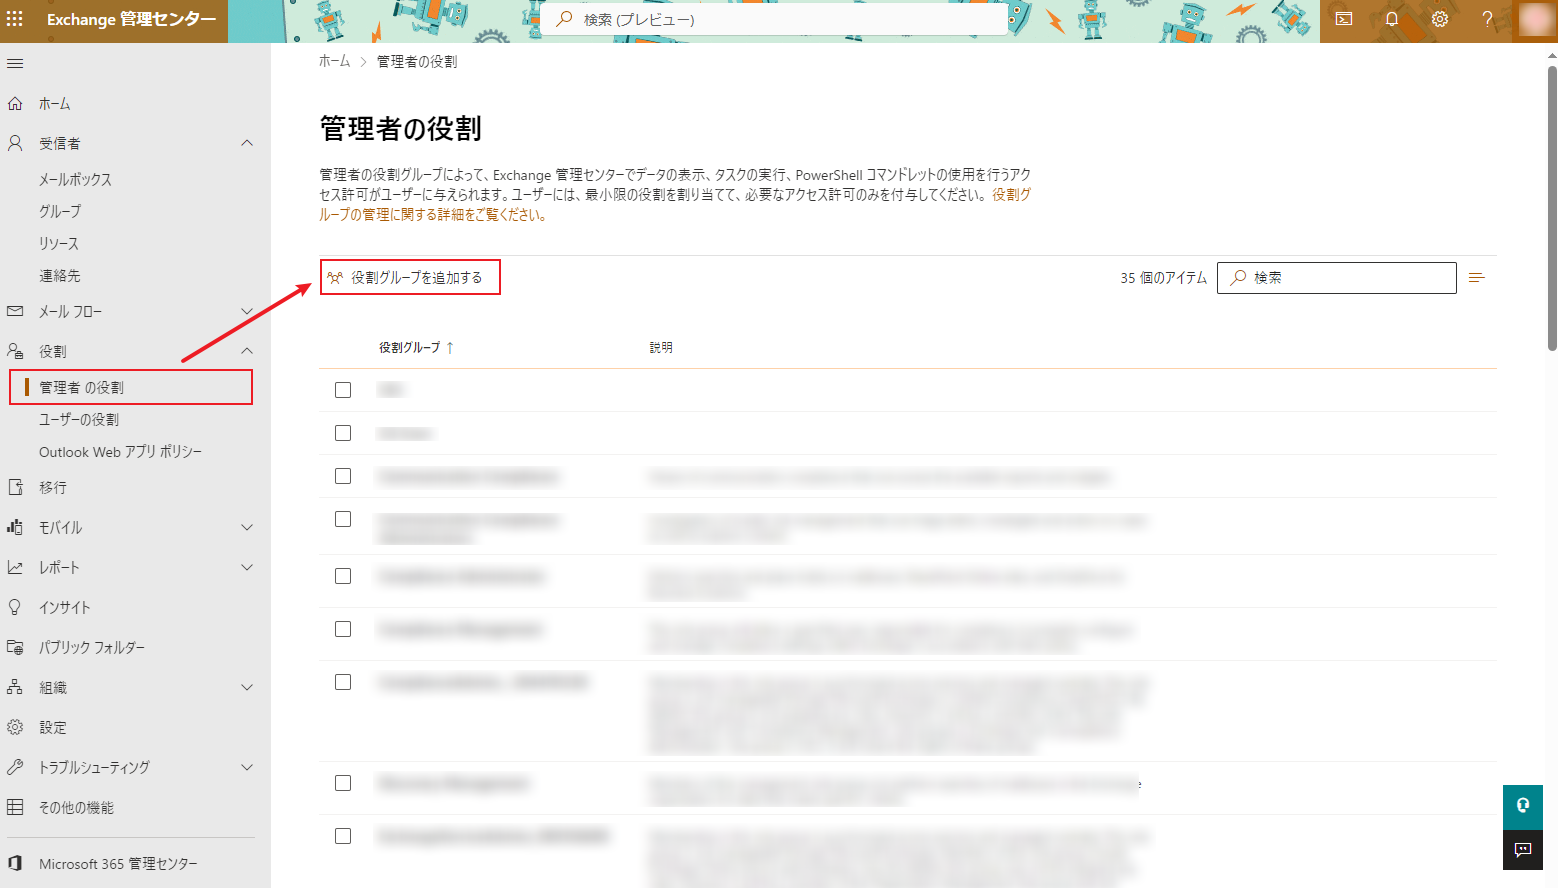Click the Settings gear icon in sidebar
Screen dimensions: 1558x888
click(15, 727)
